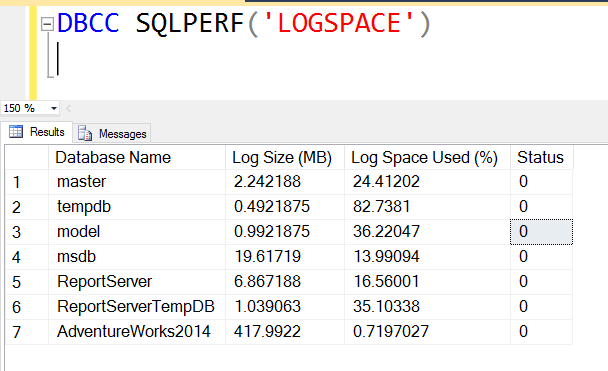Collapse the DBCC SQLPERF code block
This screenshot has width=608, height=371.
click(x=47, y=24)
